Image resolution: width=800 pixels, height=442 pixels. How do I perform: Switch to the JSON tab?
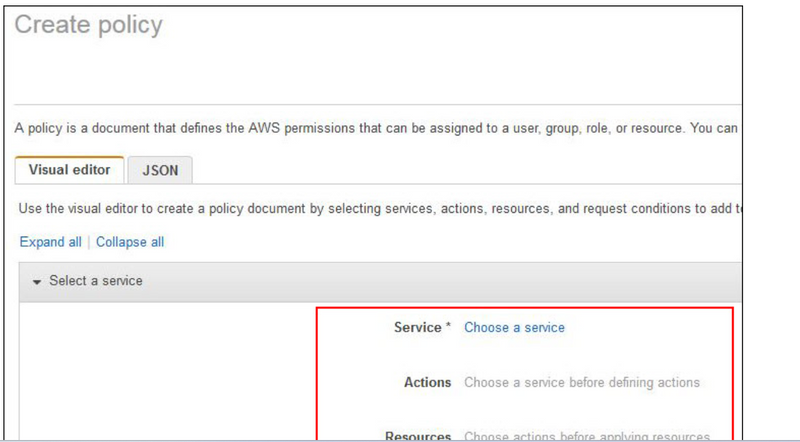click(160, 170)
